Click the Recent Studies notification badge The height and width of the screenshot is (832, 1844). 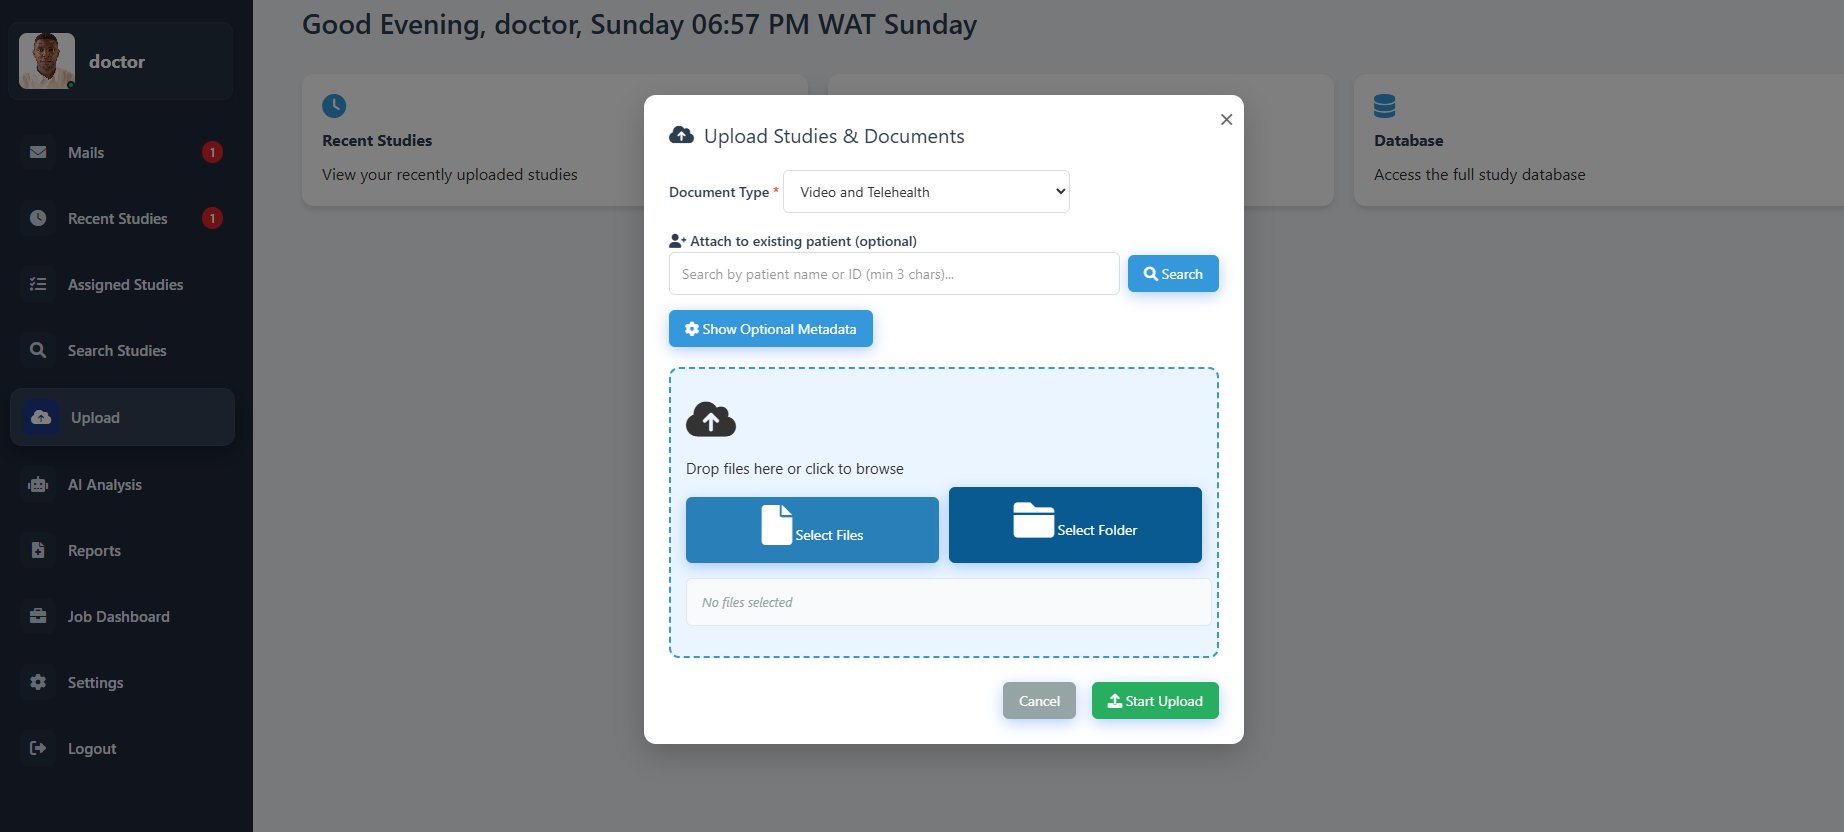(212, 218)
